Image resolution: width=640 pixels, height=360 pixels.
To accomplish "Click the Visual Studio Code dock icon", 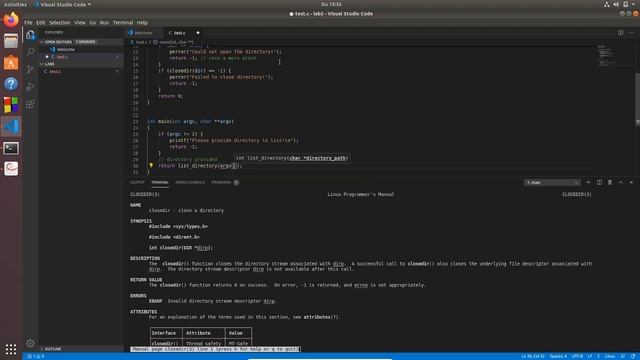I will (x=11, y=126).
